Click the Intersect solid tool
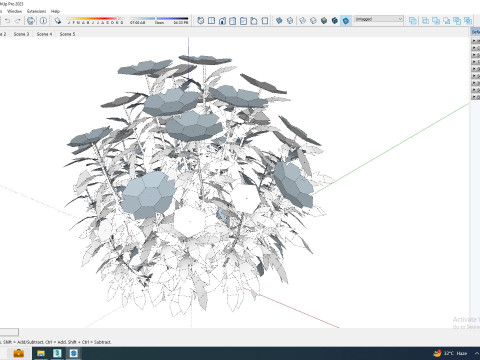Screen dimensions: 480x360 tap(425, 21)
